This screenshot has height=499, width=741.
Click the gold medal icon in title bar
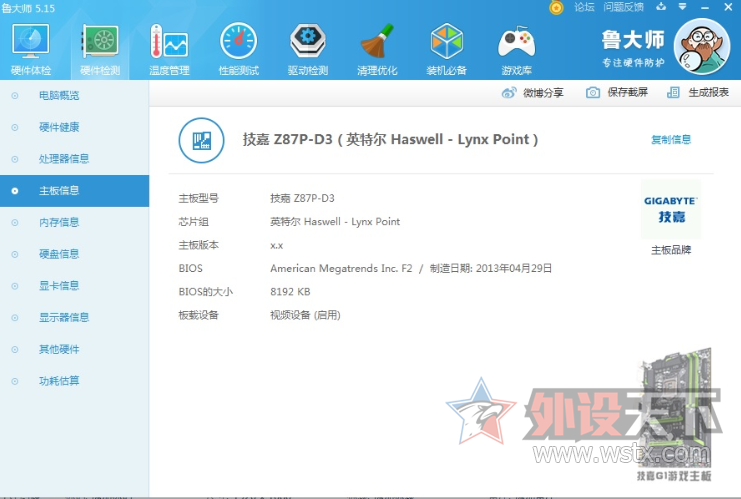(557, 8)
